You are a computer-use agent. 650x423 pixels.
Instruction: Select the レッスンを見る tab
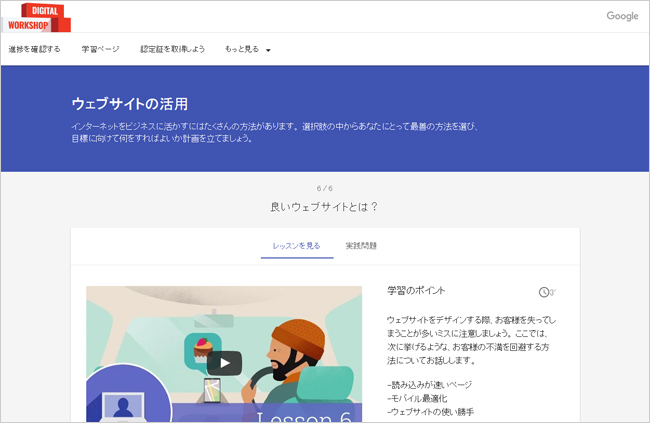click(x=297, y=246)
